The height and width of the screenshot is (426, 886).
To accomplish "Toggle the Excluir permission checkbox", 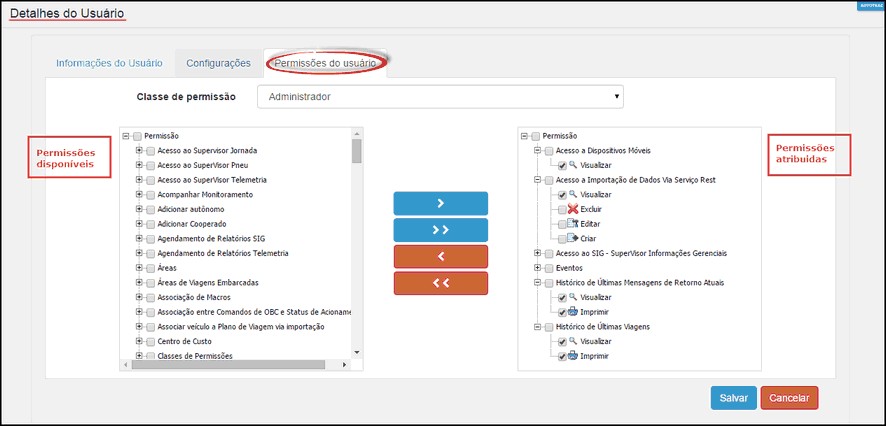I will [562, 209].
